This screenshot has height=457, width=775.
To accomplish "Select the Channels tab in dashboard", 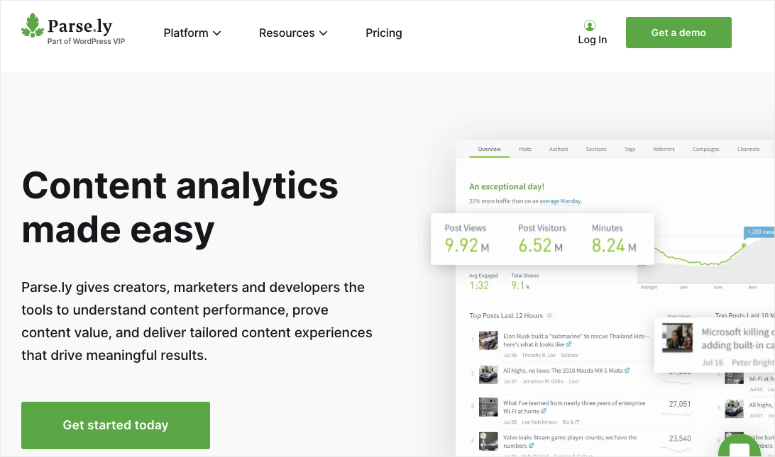I will point(748,149).
